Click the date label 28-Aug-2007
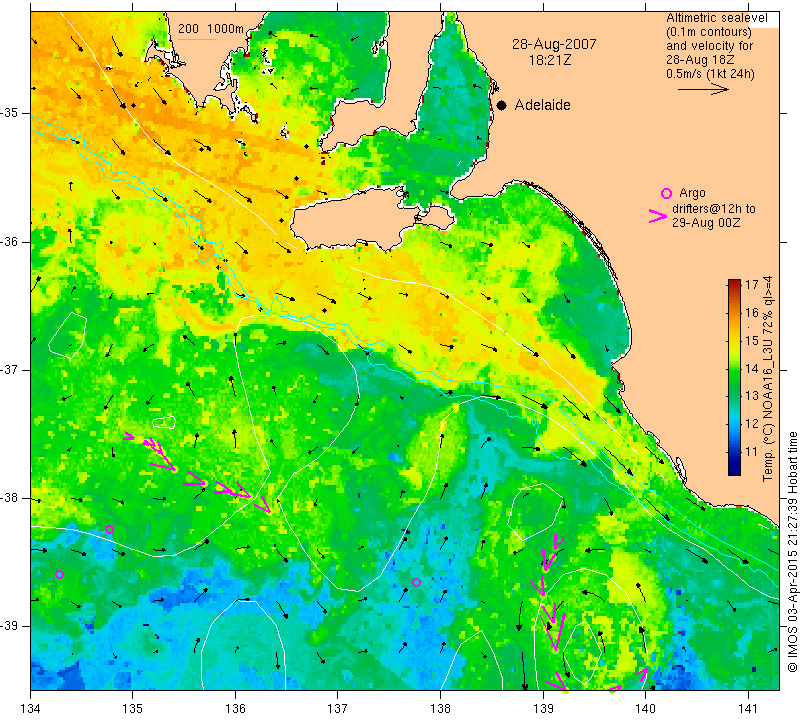800x720 pixels. pos(554,44)
